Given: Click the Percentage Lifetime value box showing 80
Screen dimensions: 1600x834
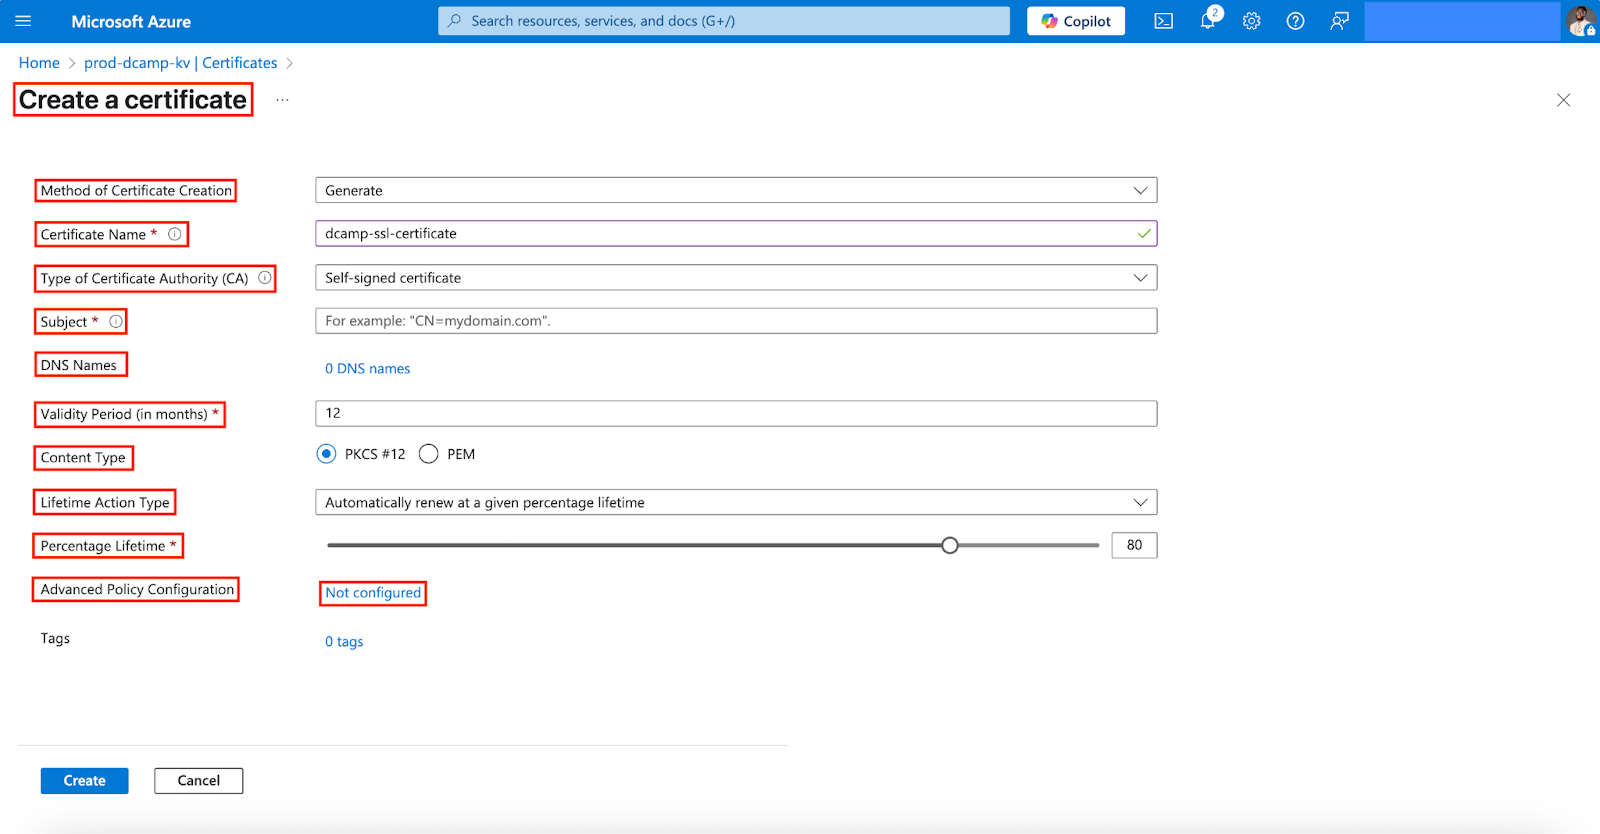Looking at the screenshot, I should (x=1135, y=545).
